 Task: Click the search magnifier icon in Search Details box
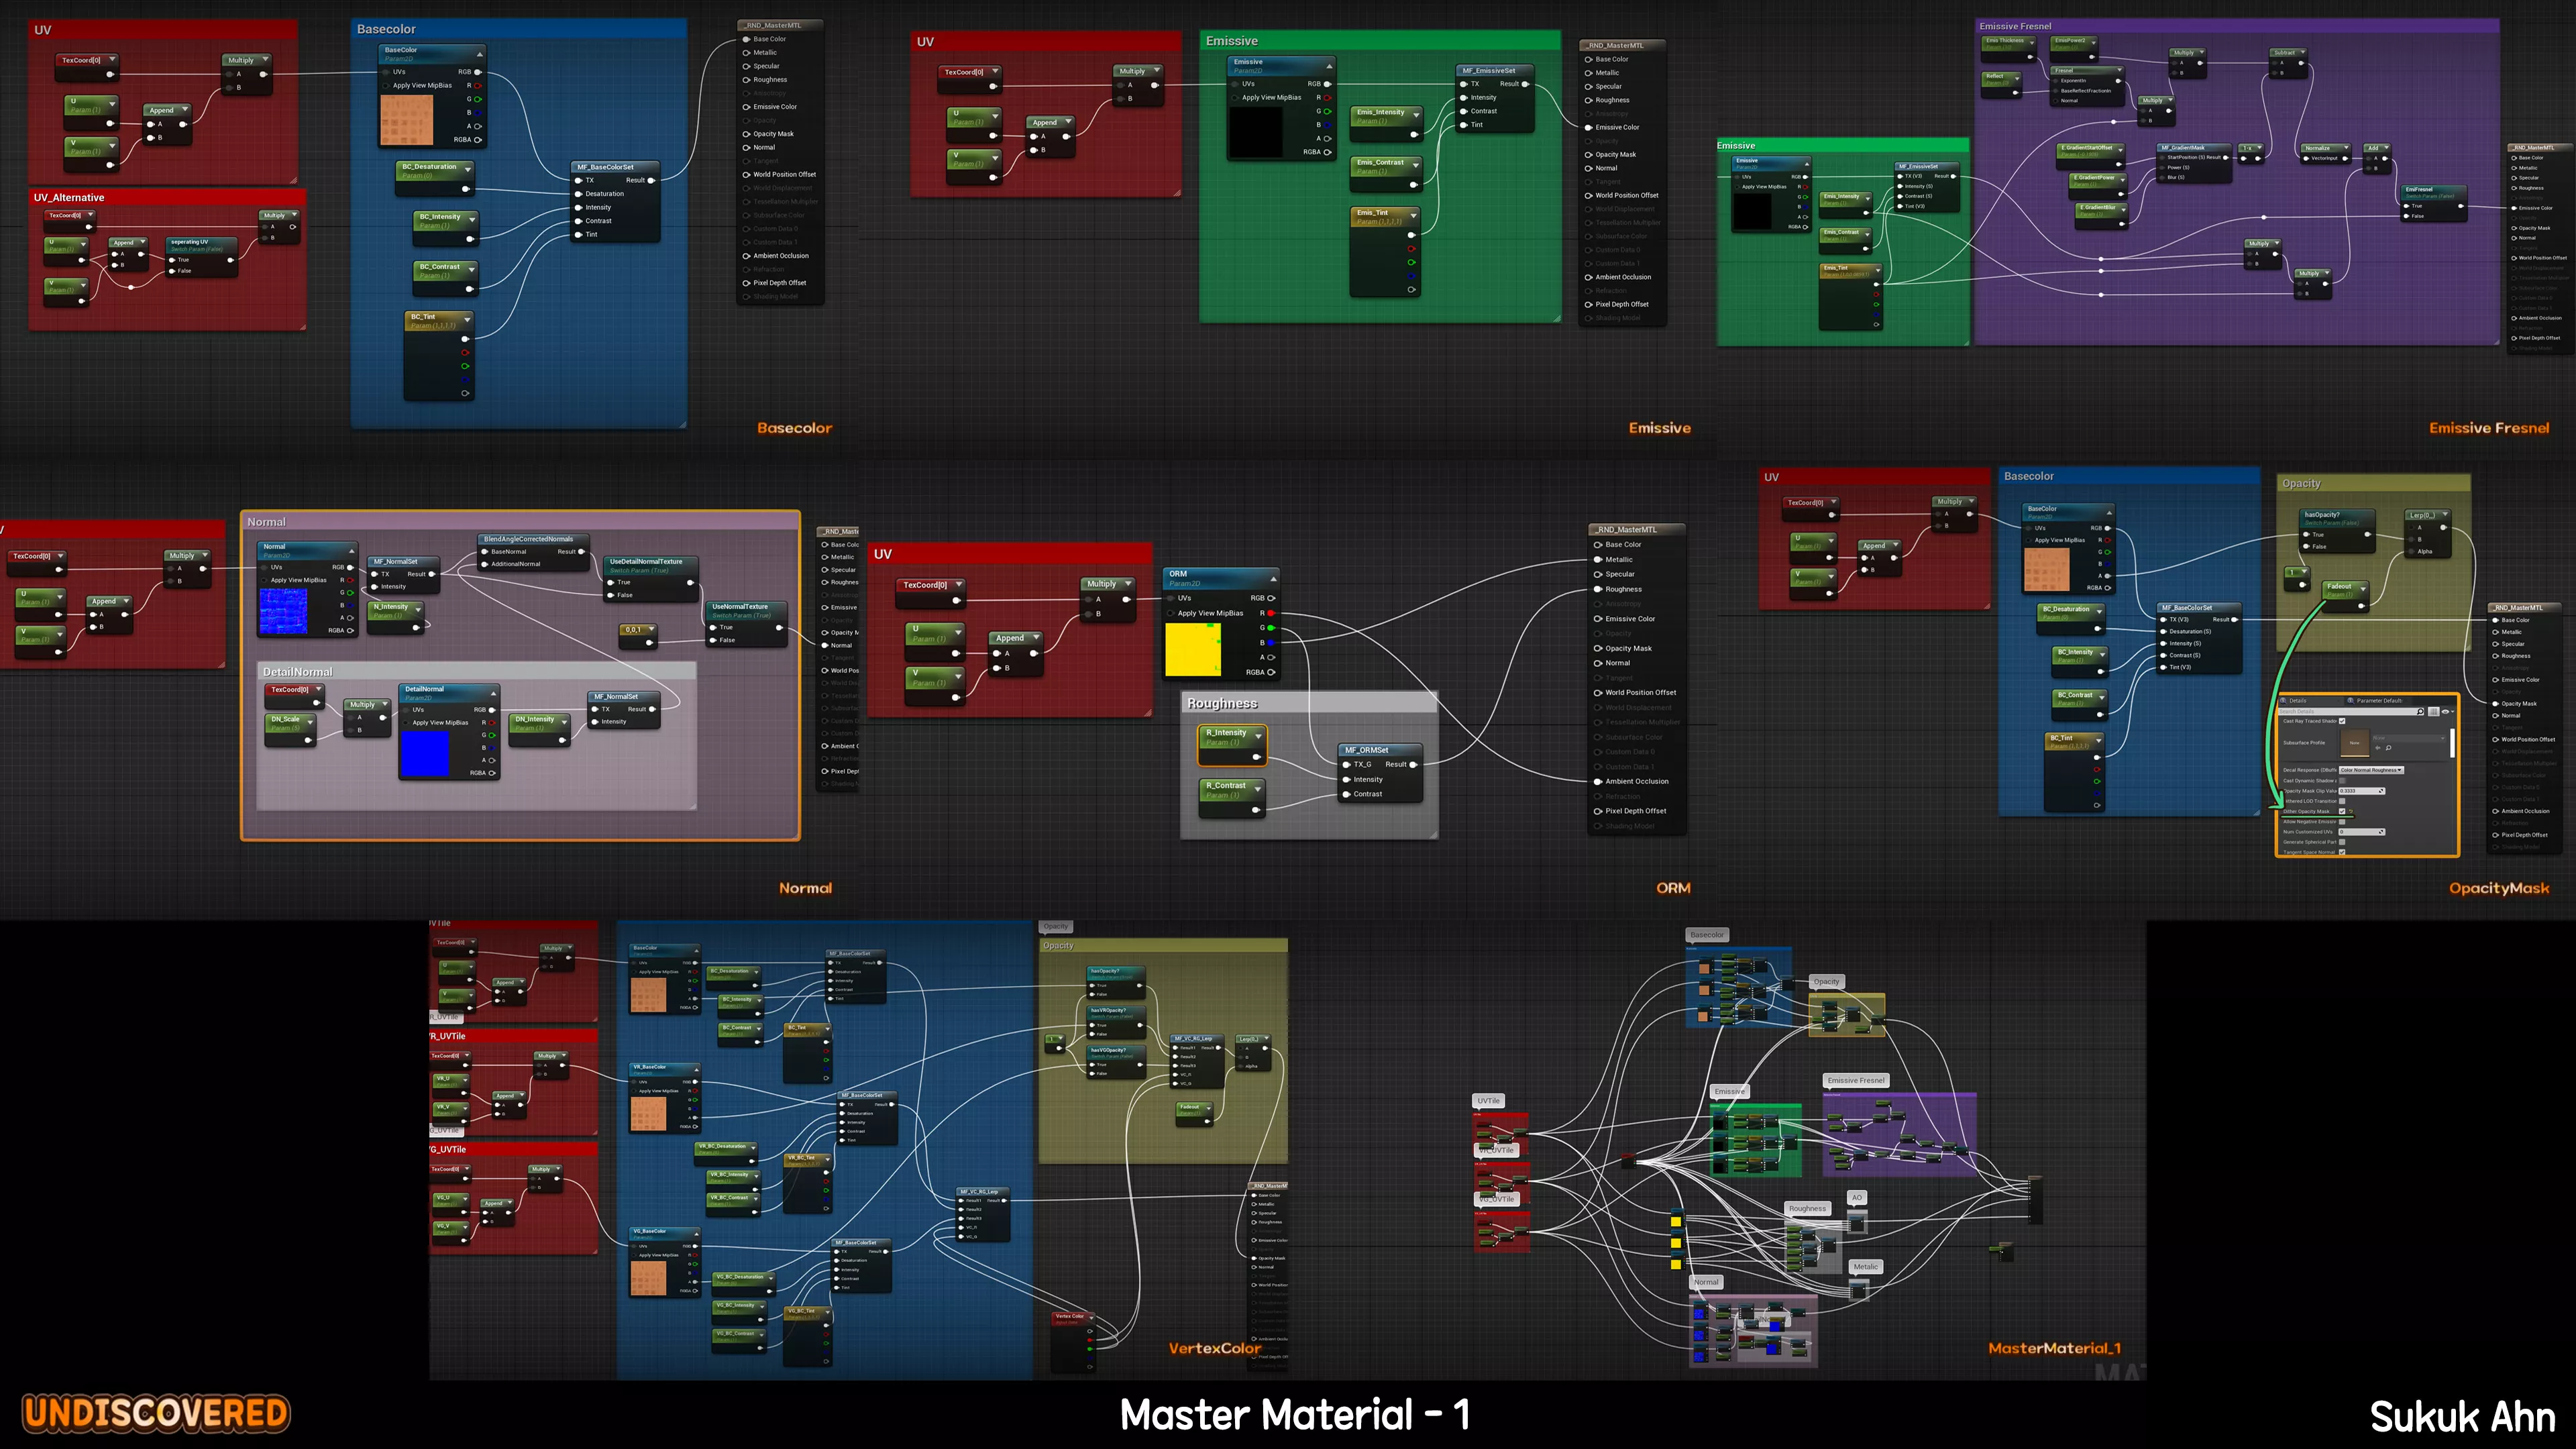pyautogui.click(x=2420, y=712)
